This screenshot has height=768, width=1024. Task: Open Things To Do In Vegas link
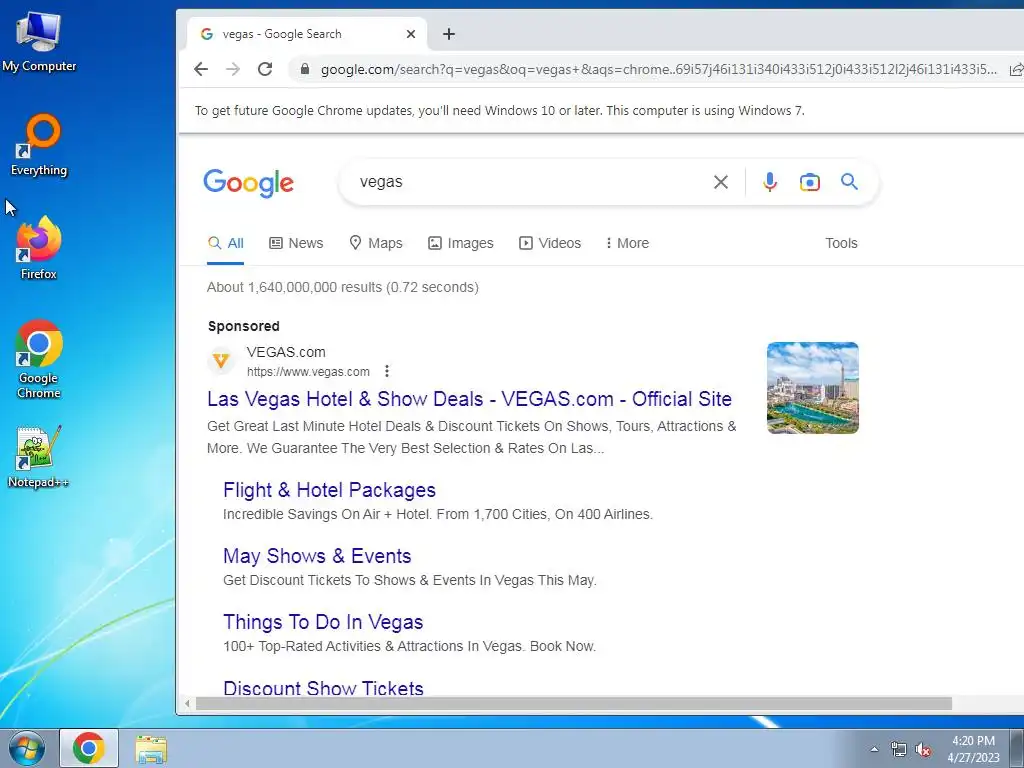click(323, 622)
